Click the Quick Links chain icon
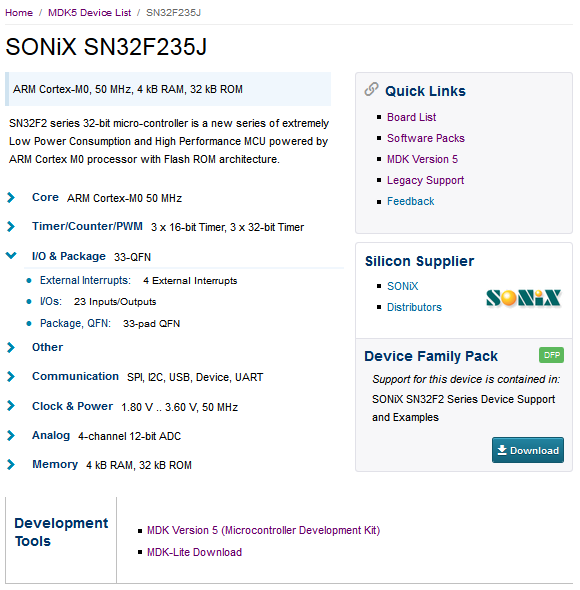The height and width of the screenshot is (590, 580). coord(371,89)
